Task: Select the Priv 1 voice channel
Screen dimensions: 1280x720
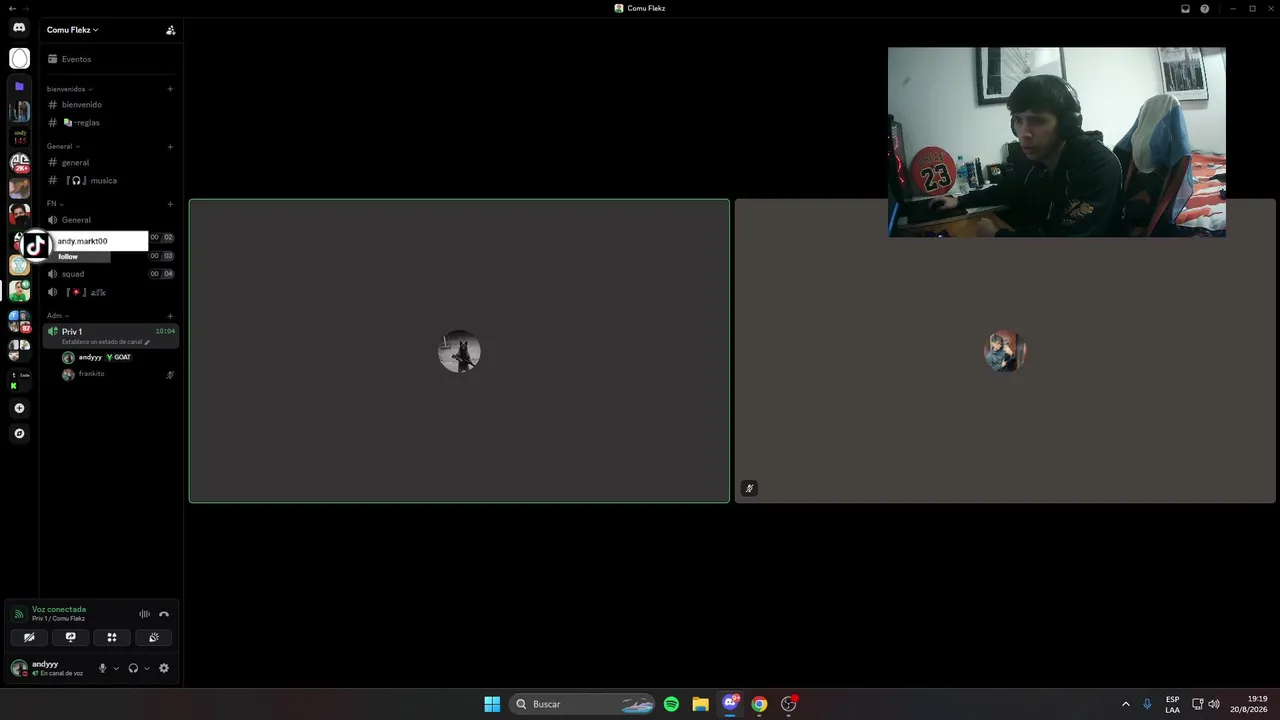Action: click(111, 336)
